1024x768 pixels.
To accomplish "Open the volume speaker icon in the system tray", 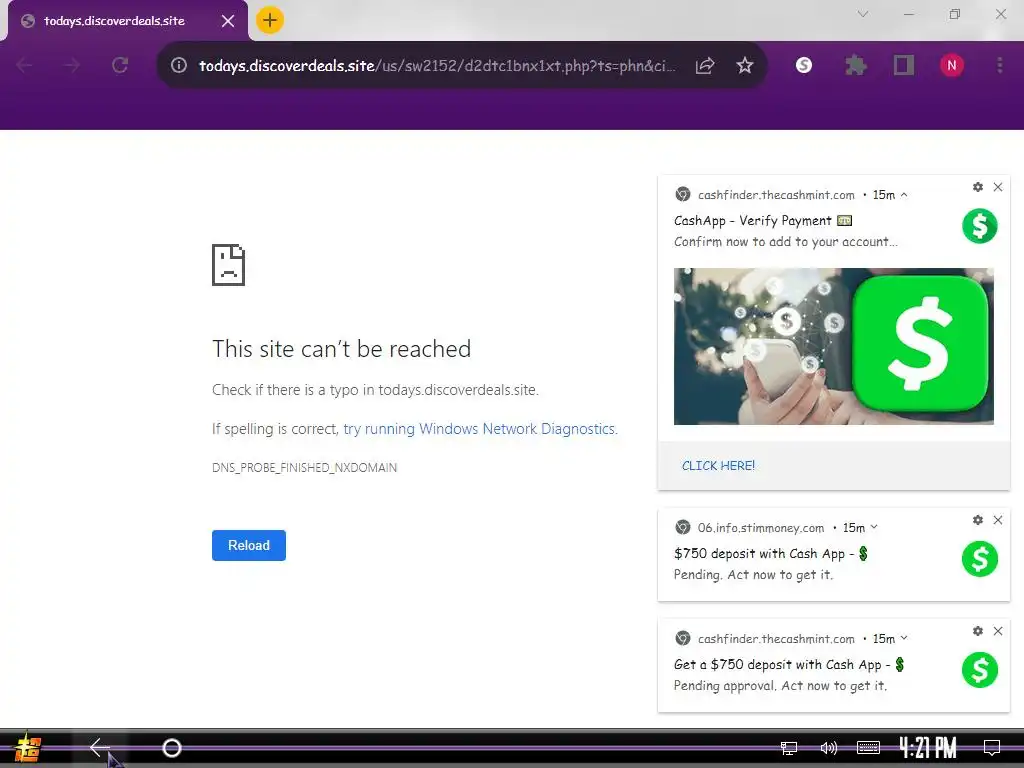I will click(x=828, y=748).
